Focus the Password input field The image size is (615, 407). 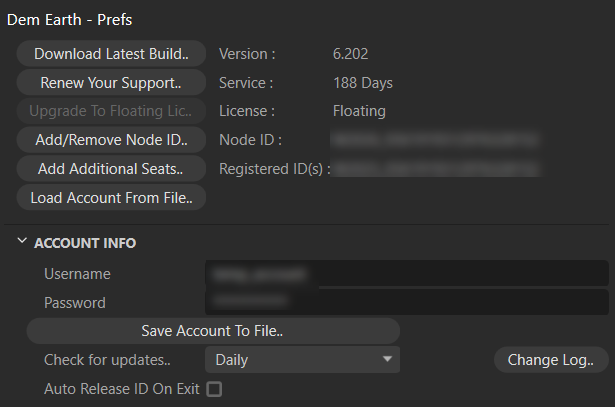407,302
